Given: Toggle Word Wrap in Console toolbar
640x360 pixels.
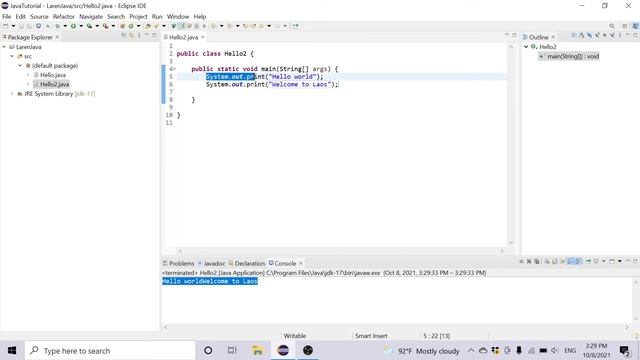Looking at the screenshot, I should click(562, 261).
